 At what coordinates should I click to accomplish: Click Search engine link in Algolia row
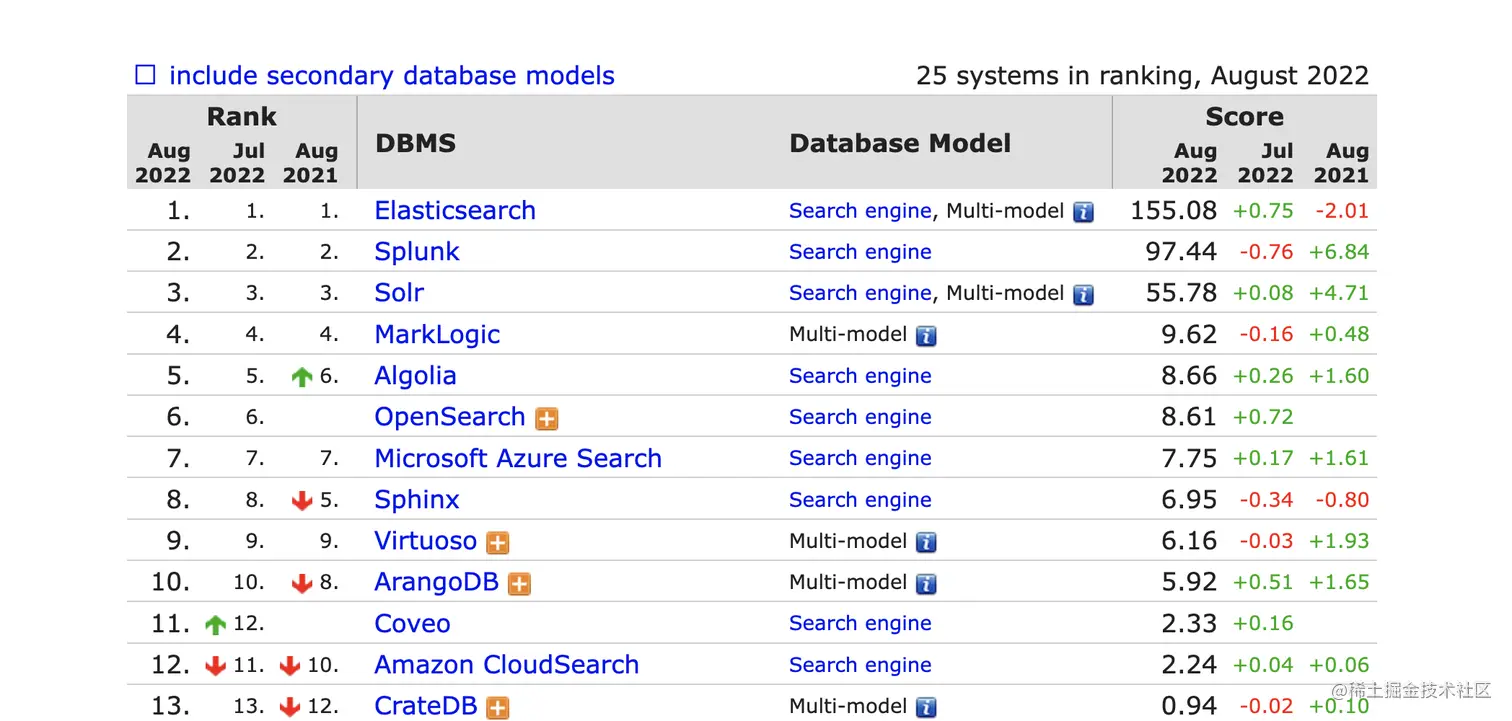860,376
